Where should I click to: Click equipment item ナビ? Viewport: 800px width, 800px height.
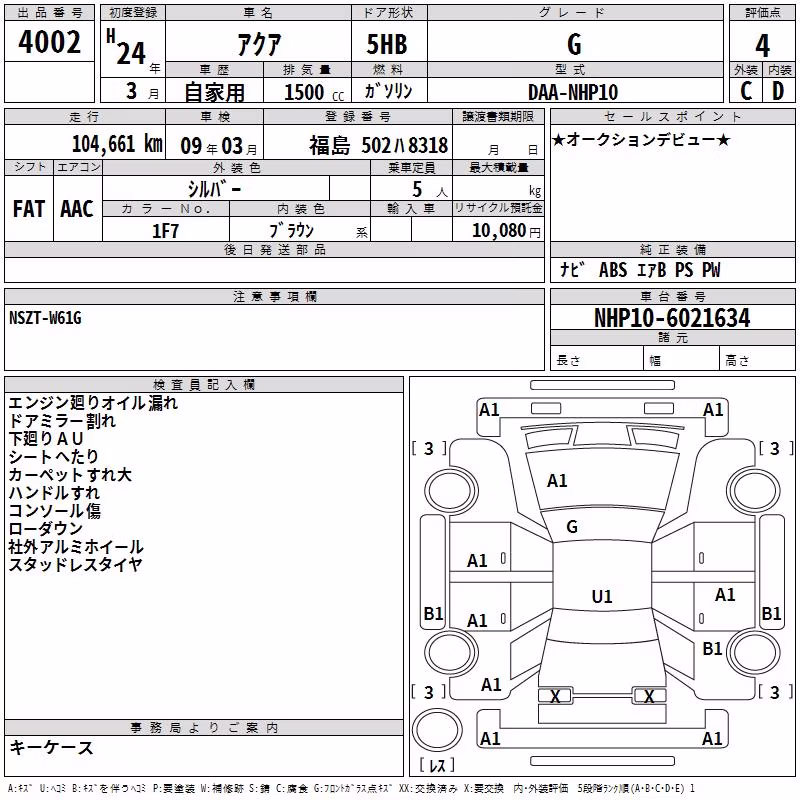point(572,269)
